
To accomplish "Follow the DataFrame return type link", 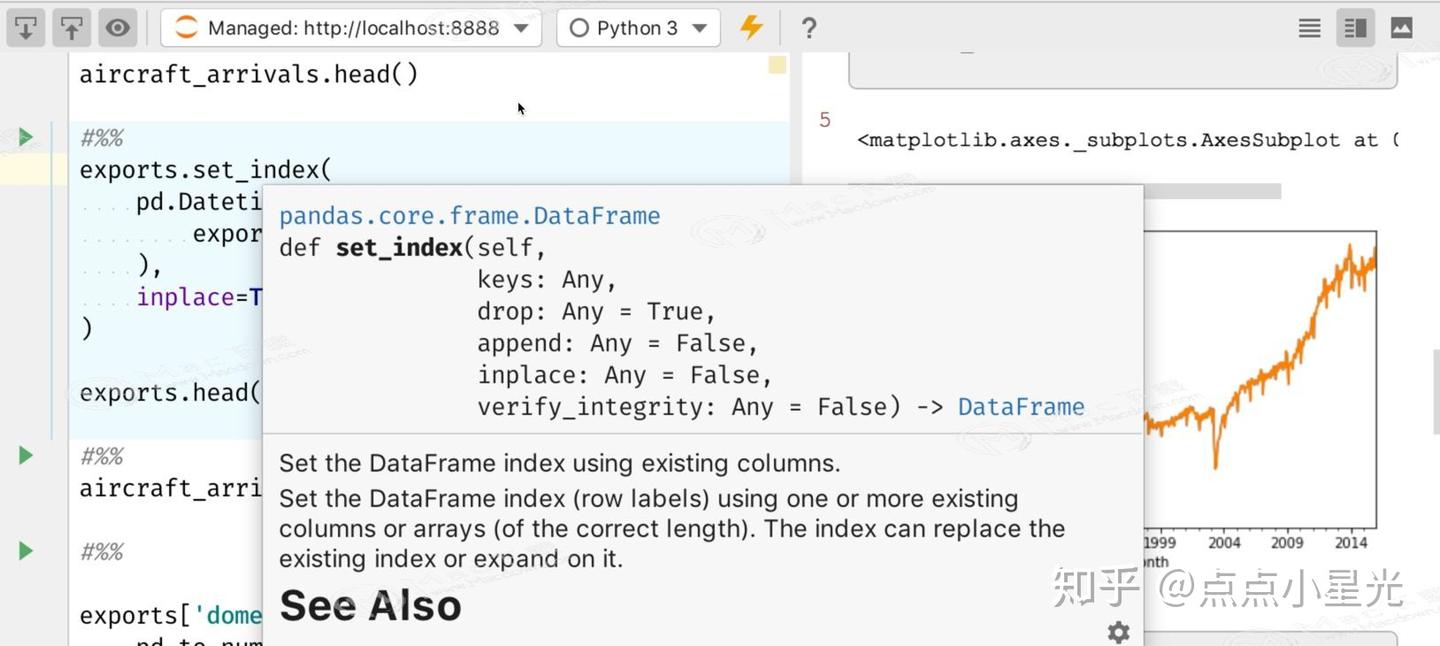I will [x=1021, y=406].
